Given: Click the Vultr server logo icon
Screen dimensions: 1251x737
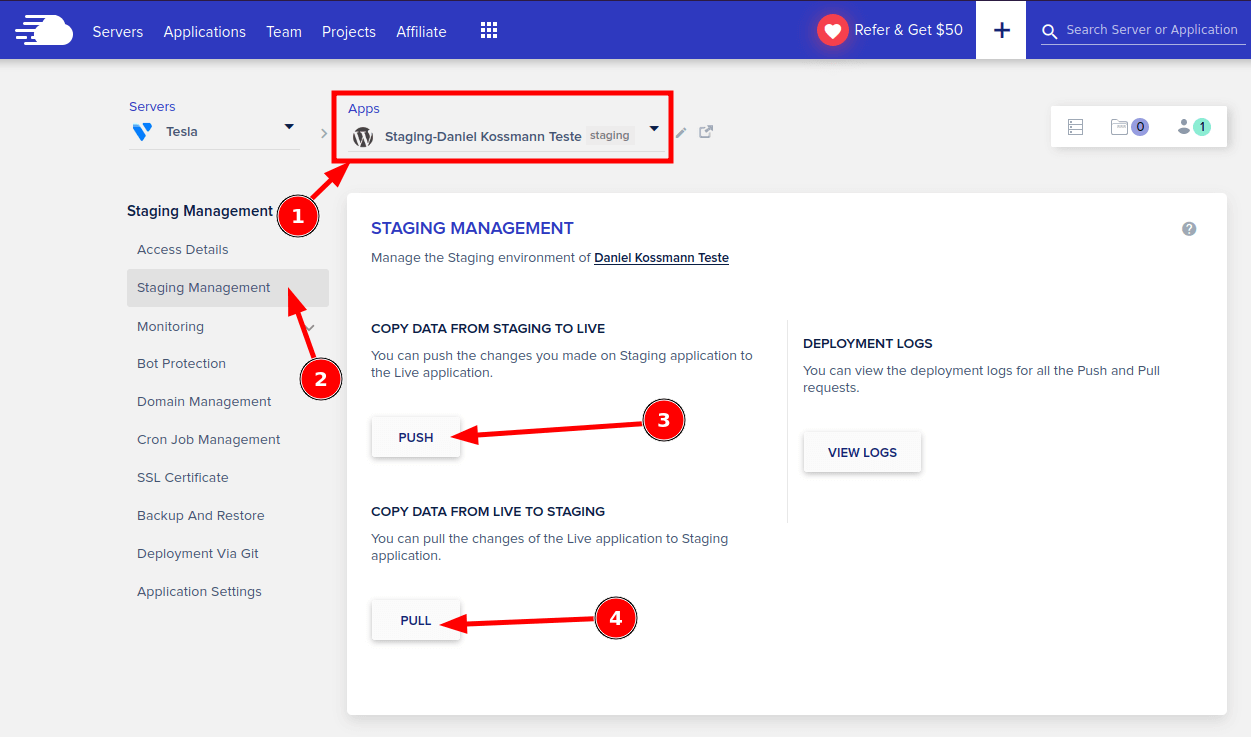Looking at the screenshot, I should [x=142, y=131].
